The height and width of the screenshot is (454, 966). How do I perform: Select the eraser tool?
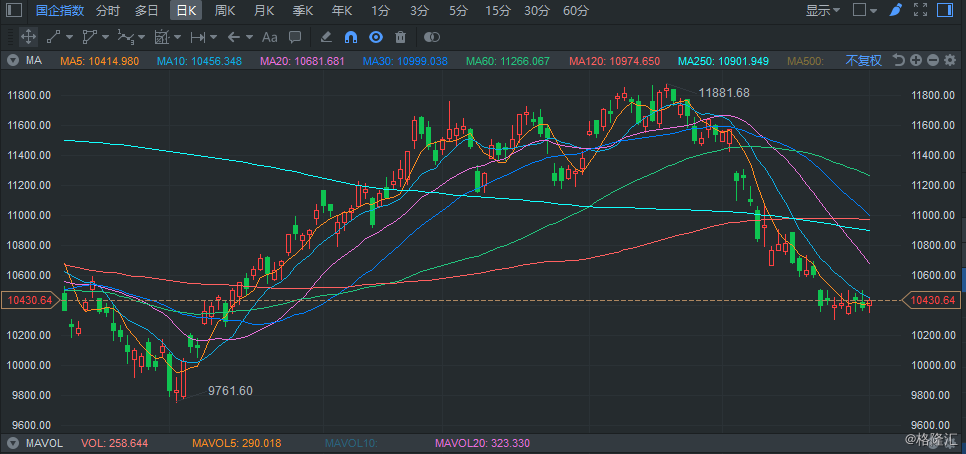pyautogui.click(x=327, y=37)
